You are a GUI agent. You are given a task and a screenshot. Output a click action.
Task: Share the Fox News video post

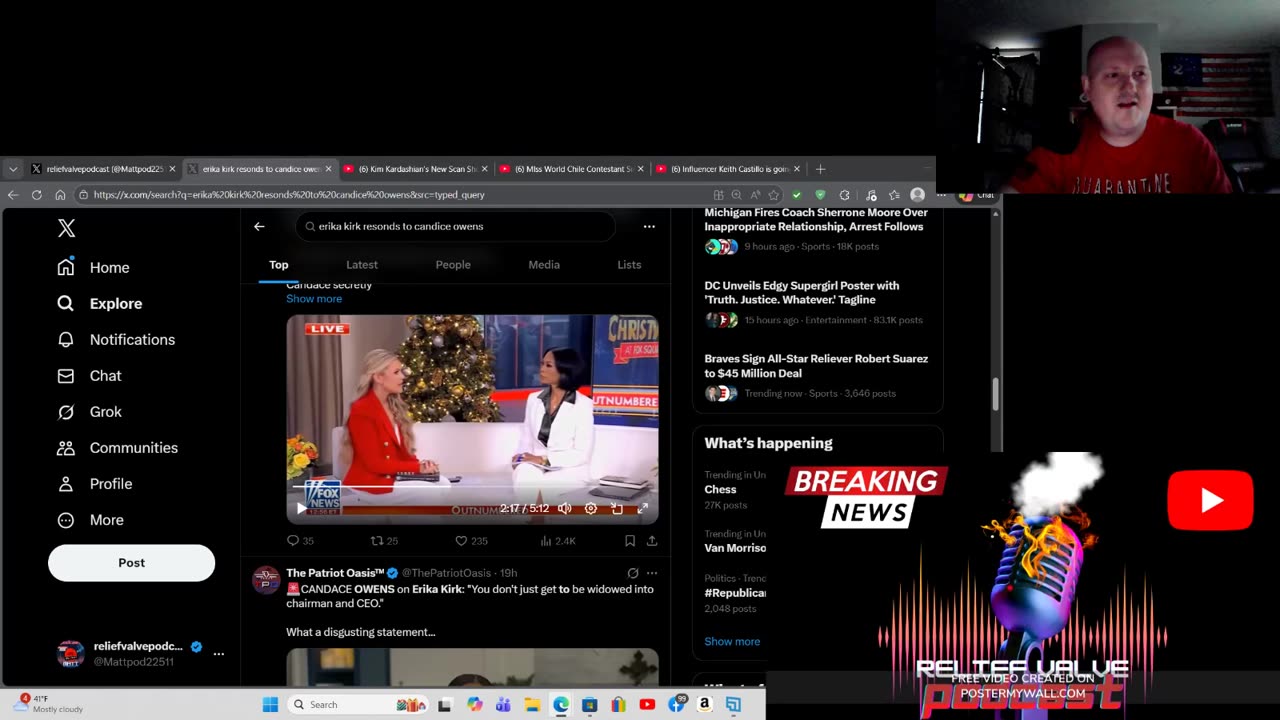point(652,540)
